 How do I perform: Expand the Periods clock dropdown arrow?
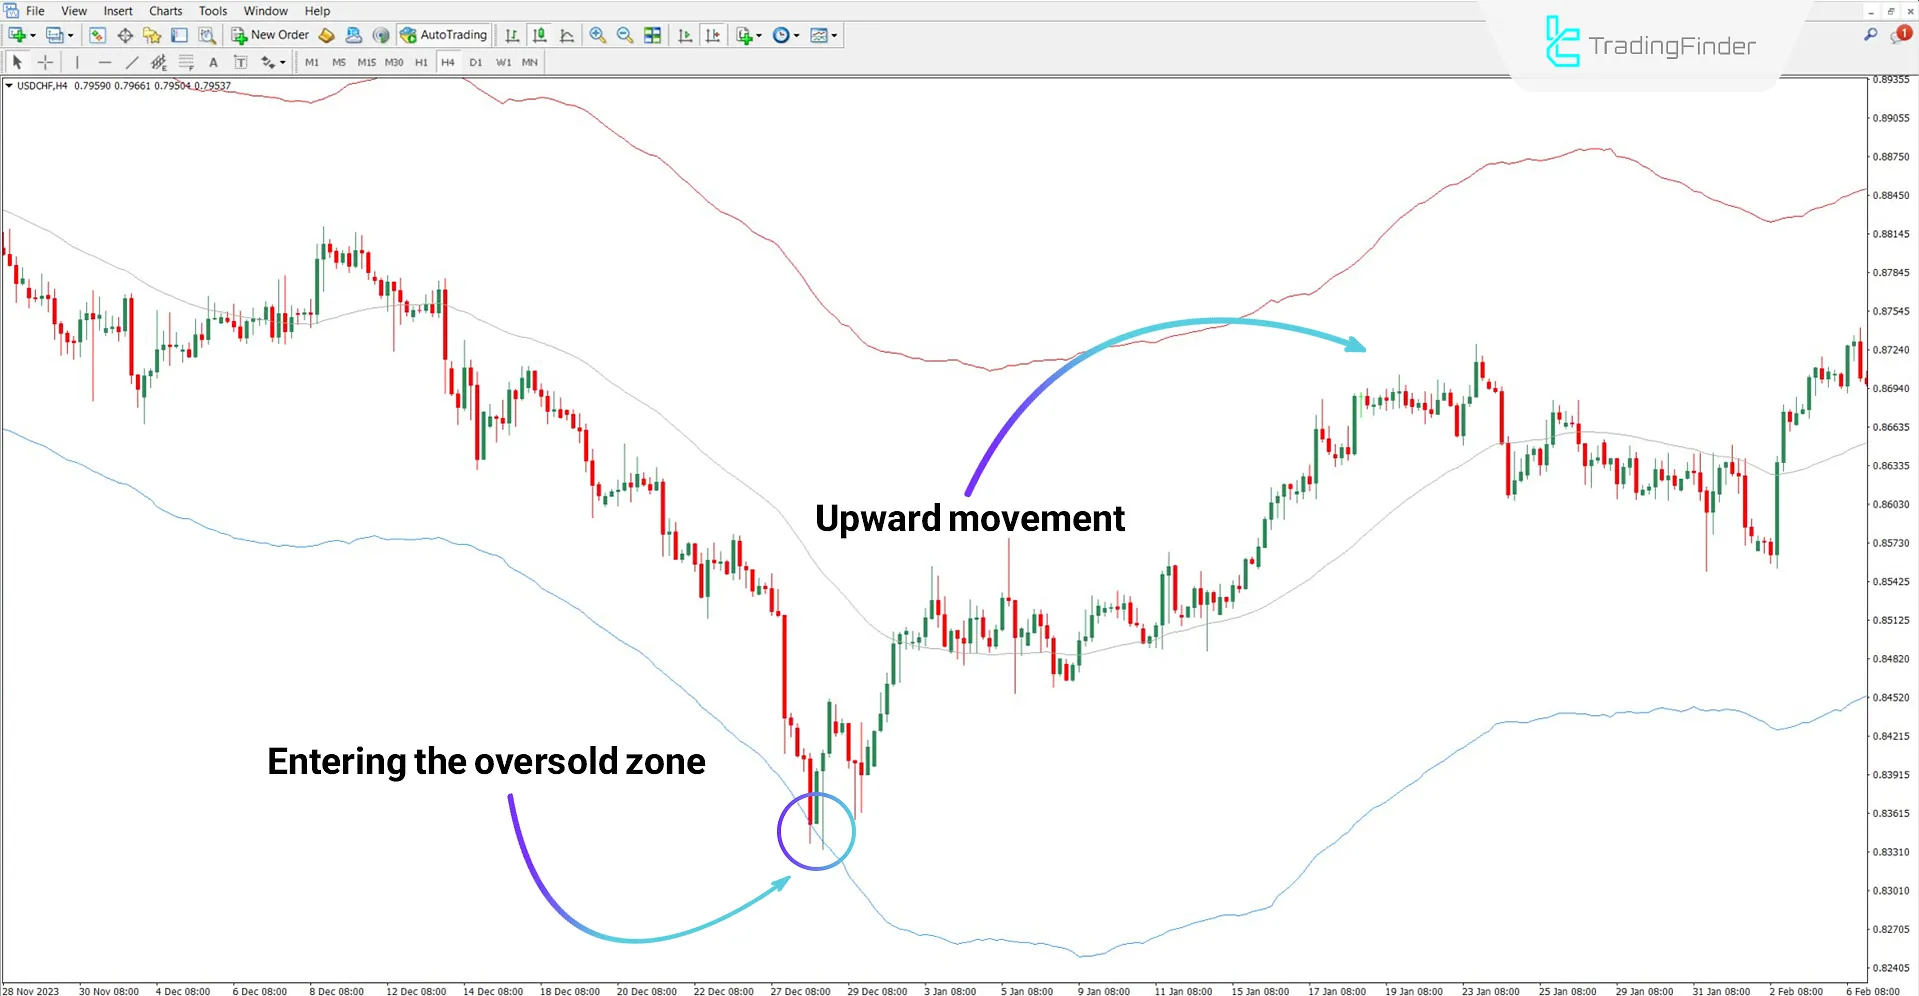click(x=797, y=35)
